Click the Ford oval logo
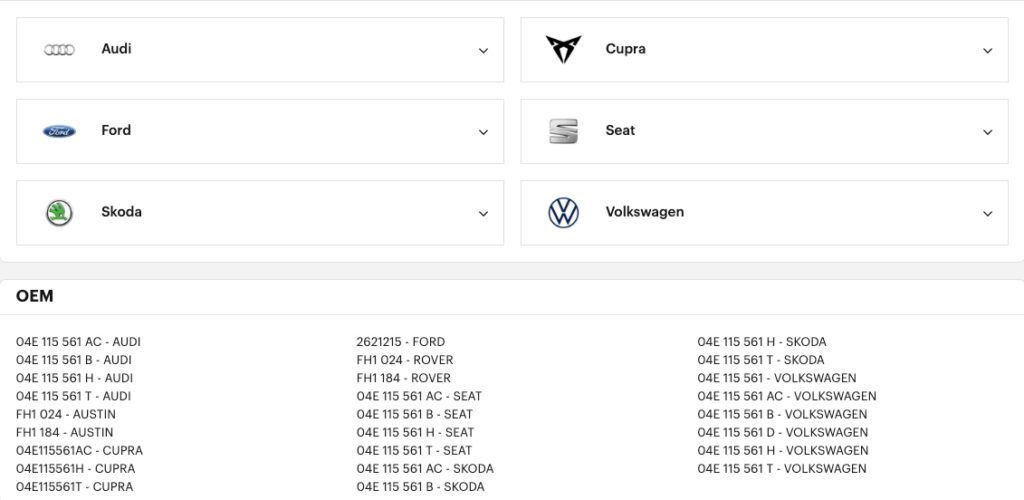The height and width of the screenshot is (500, 1024). (60, 131)
